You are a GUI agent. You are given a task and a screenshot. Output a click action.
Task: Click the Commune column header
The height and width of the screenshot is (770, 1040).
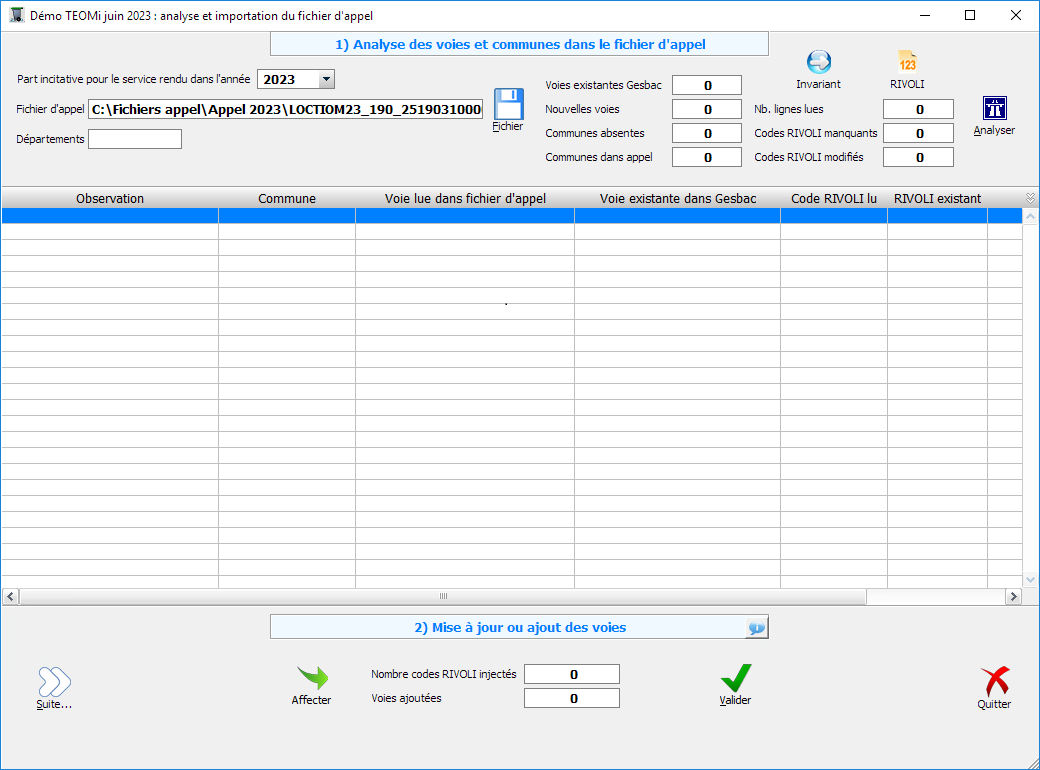tap(287, 199)
